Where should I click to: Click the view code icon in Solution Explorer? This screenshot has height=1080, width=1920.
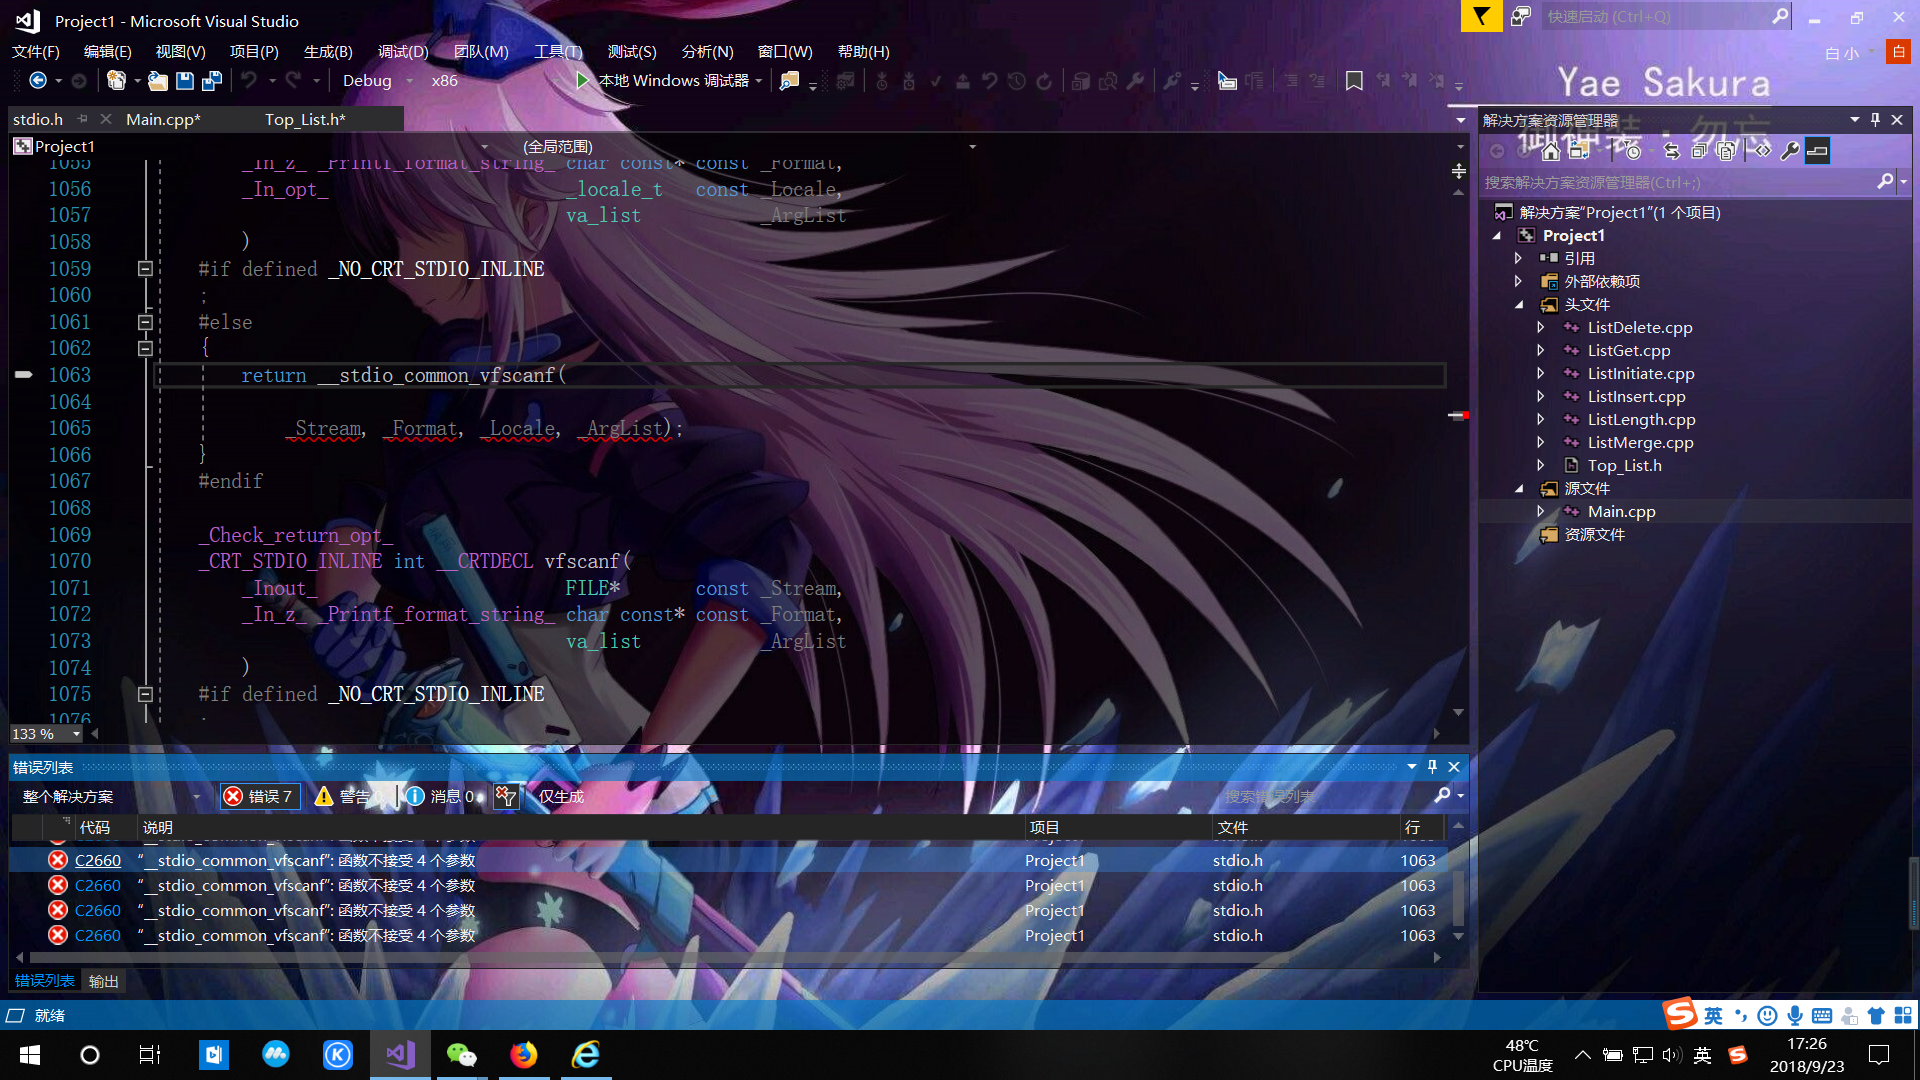(x=1762, y=151)
